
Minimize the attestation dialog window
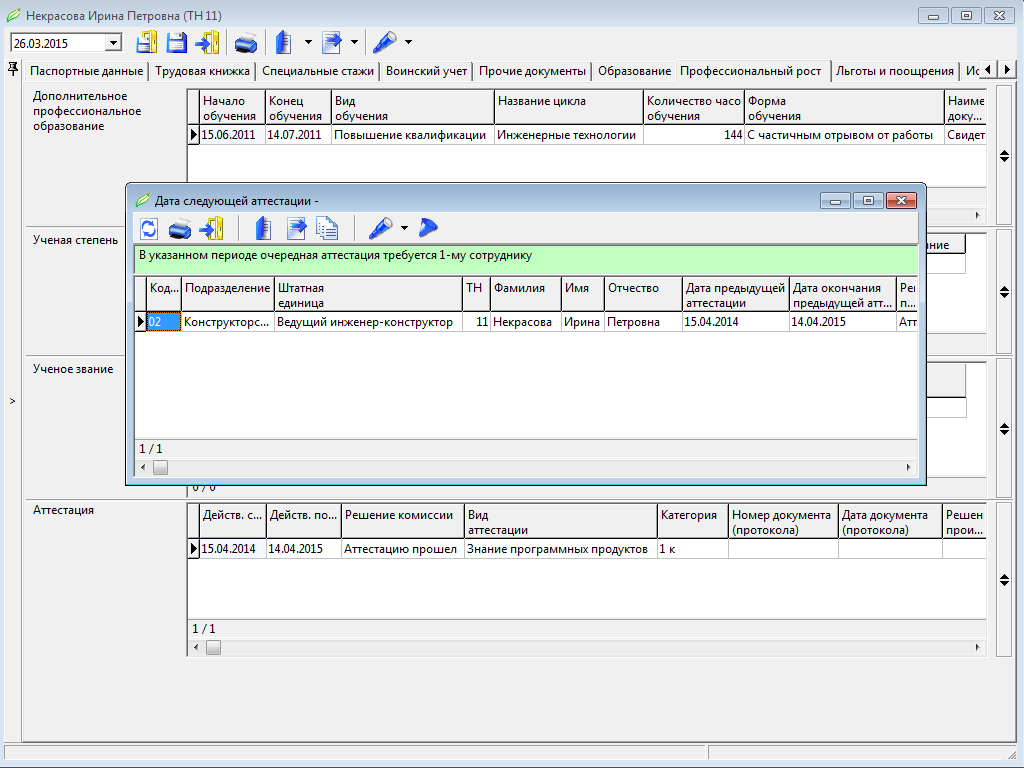(835, 200)
